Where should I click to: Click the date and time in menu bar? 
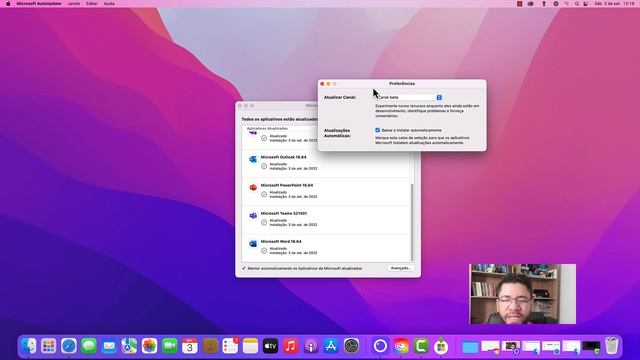click(x=614, y=4)
